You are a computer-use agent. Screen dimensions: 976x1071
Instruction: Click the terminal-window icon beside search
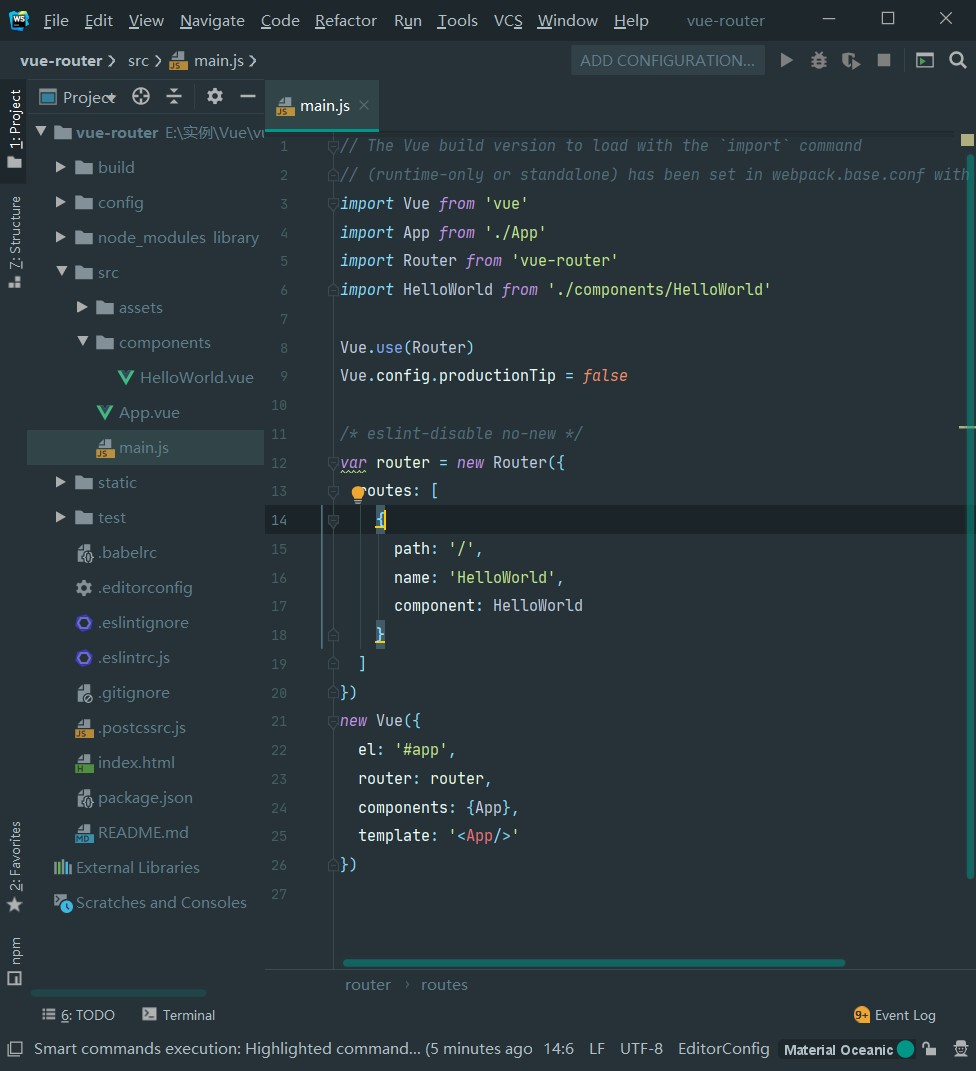925,61
